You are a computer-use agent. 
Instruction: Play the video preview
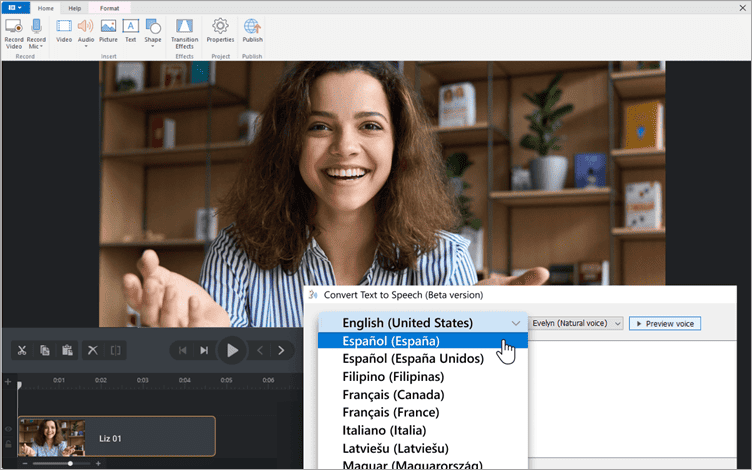click(x=232, y=351)
